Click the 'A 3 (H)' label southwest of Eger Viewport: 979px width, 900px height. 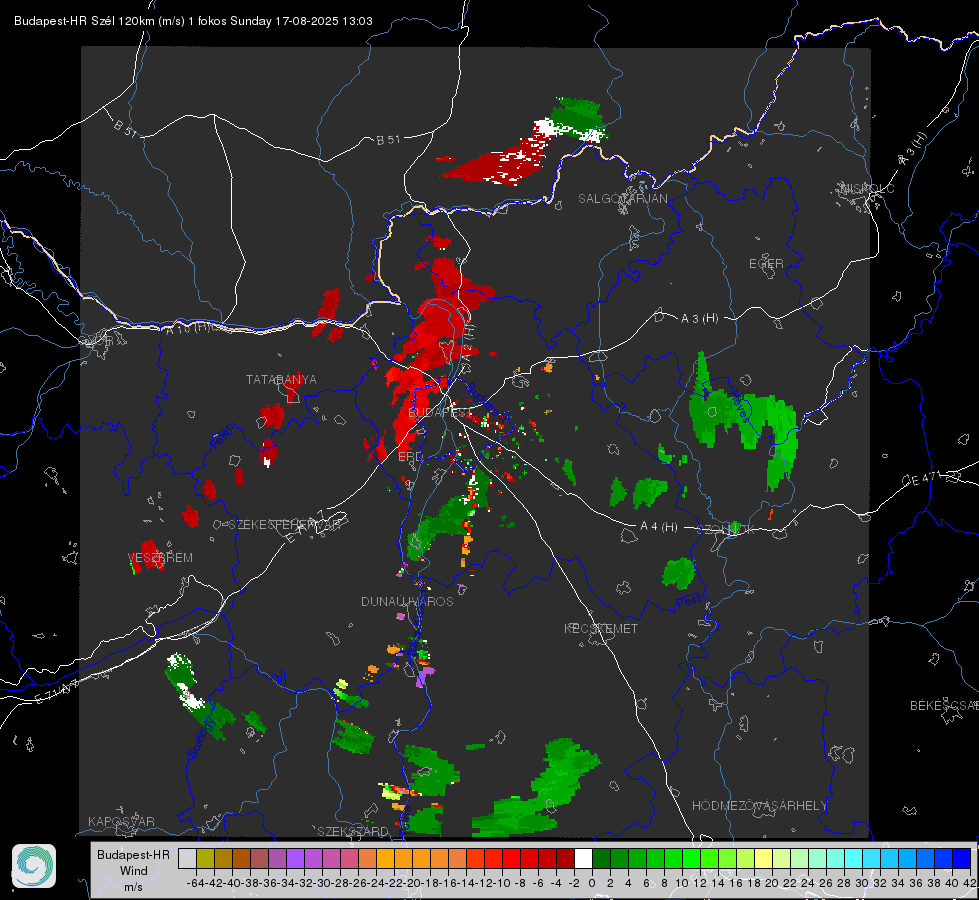coord(699,319)
